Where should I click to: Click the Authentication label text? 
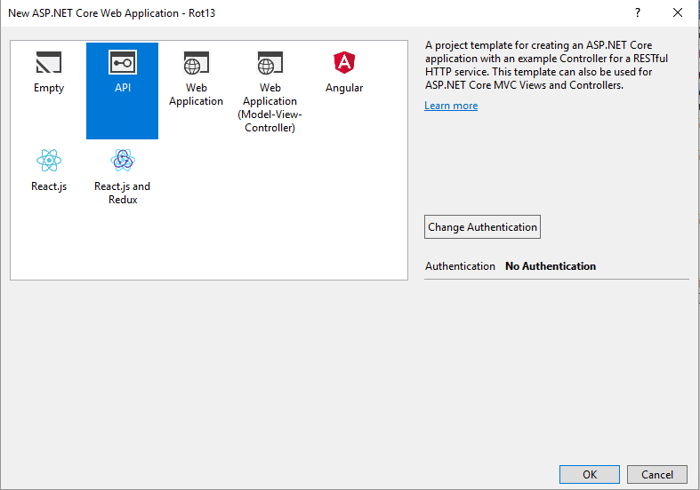[460, 266]
